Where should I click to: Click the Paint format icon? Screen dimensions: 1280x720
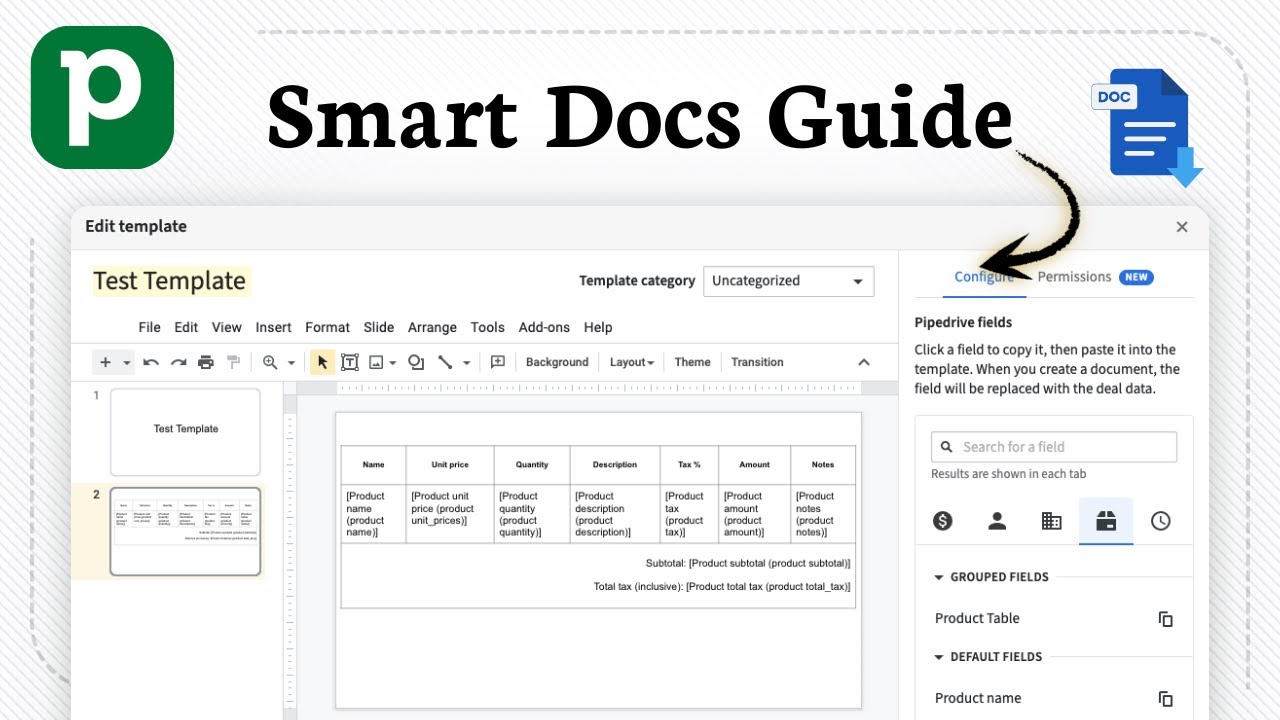pos(233,362)
